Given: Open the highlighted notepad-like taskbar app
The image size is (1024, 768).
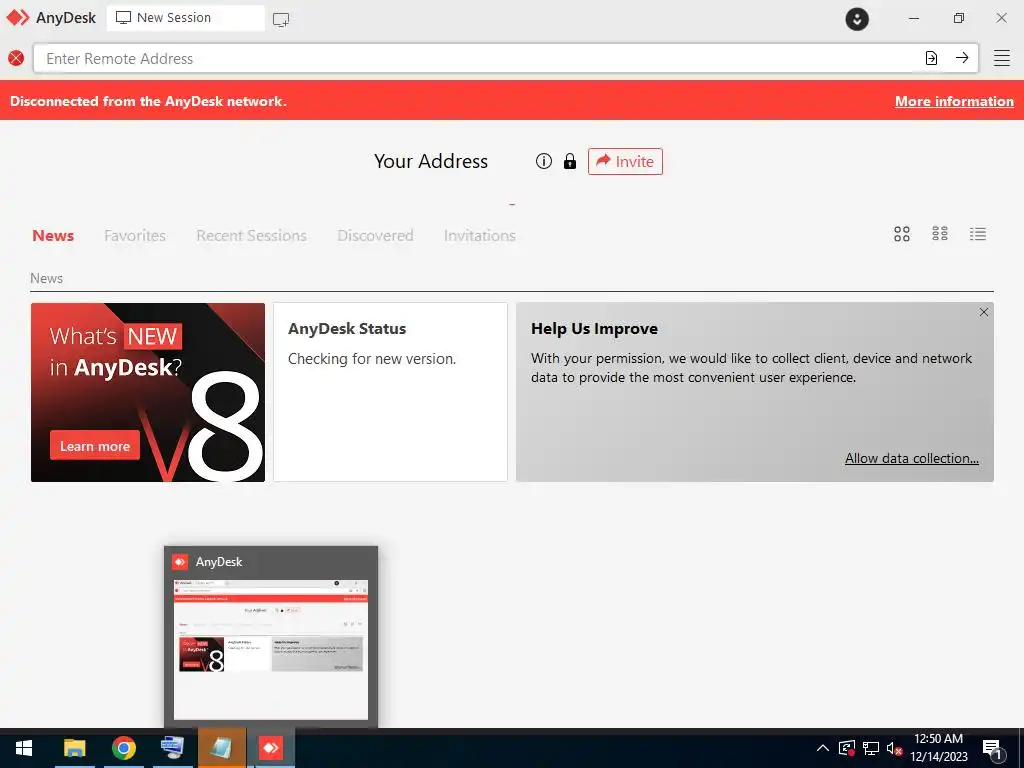Looking at the screenshot, I should point(222,748).
